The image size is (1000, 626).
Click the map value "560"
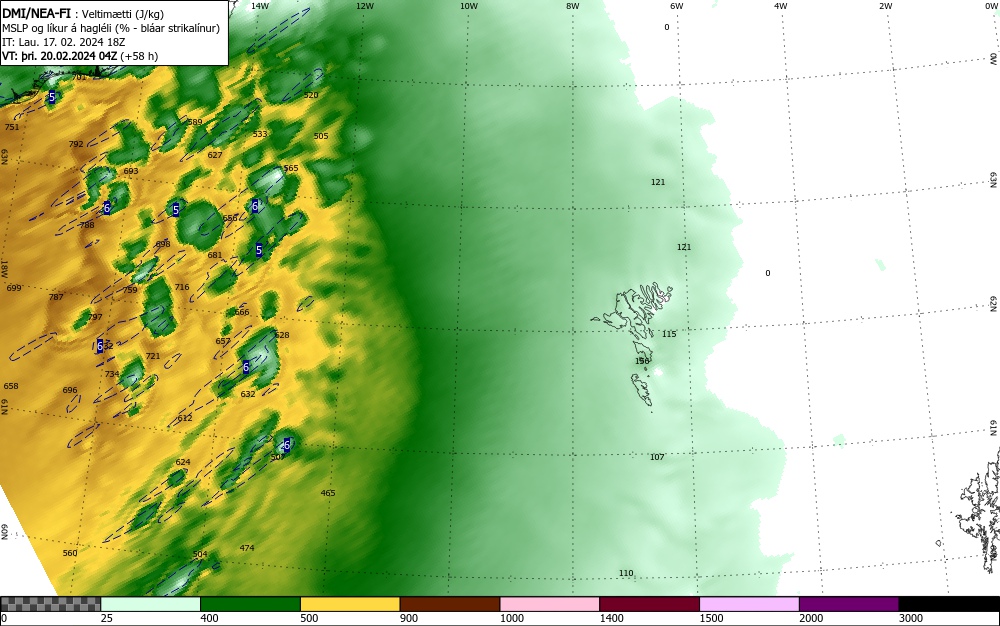click(70, 553)
